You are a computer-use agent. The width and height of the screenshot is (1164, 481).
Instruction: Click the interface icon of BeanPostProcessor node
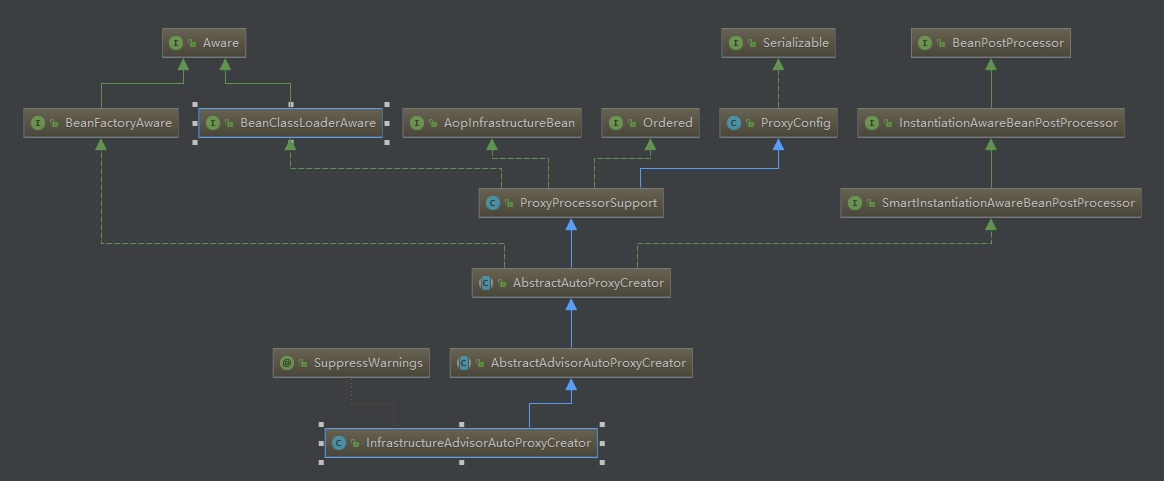(x=924, y=43)
